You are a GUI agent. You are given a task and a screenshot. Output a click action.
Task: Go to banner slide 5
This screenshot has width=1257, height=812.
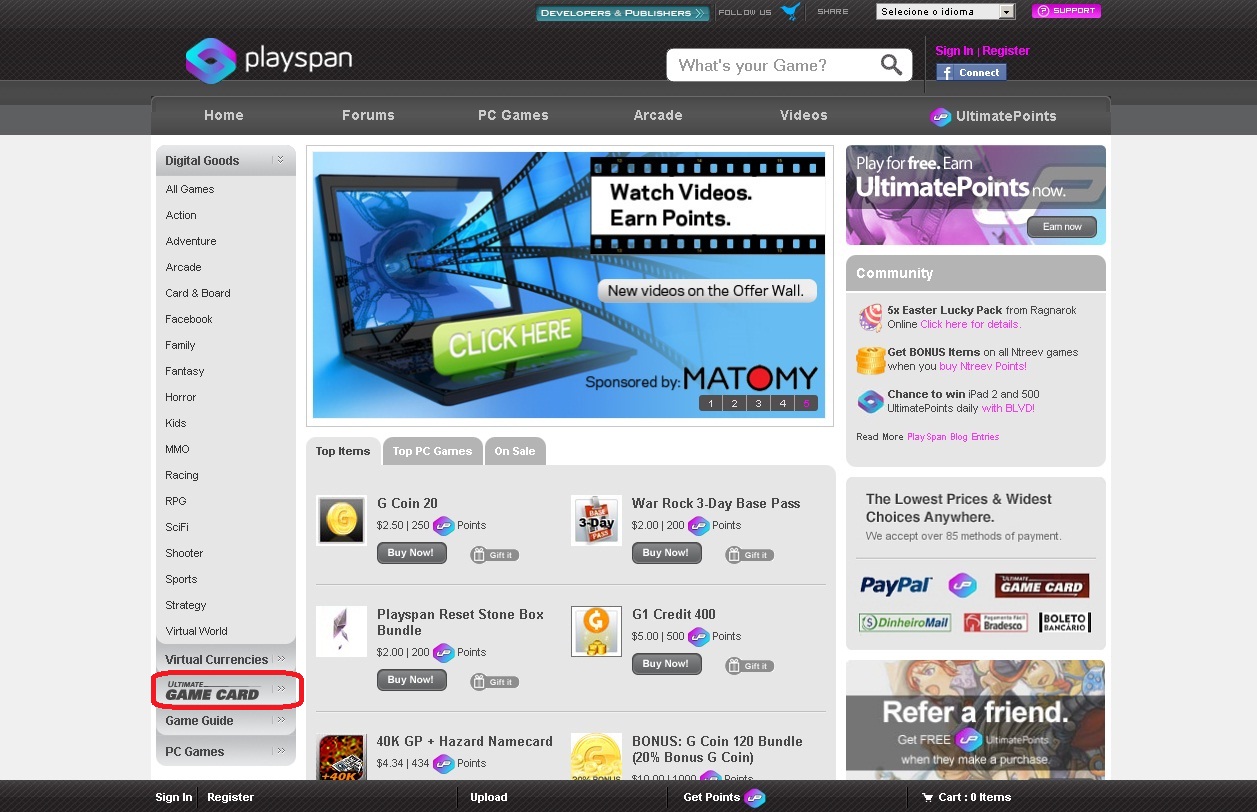pos(806,404)
